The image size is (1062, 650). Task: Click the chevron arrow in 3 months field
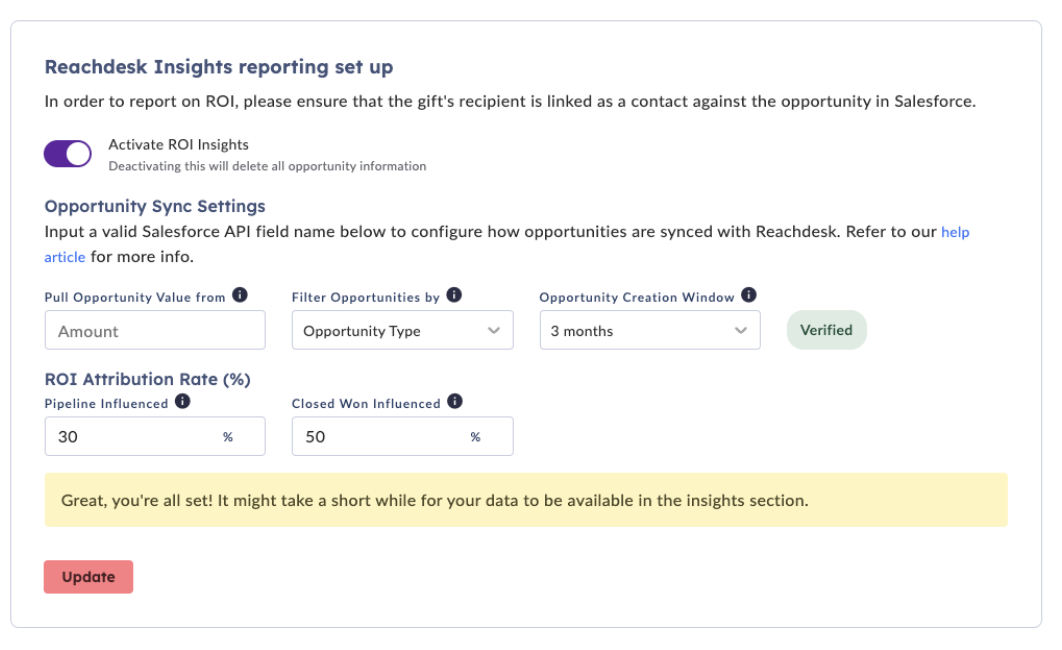point(741,331)
